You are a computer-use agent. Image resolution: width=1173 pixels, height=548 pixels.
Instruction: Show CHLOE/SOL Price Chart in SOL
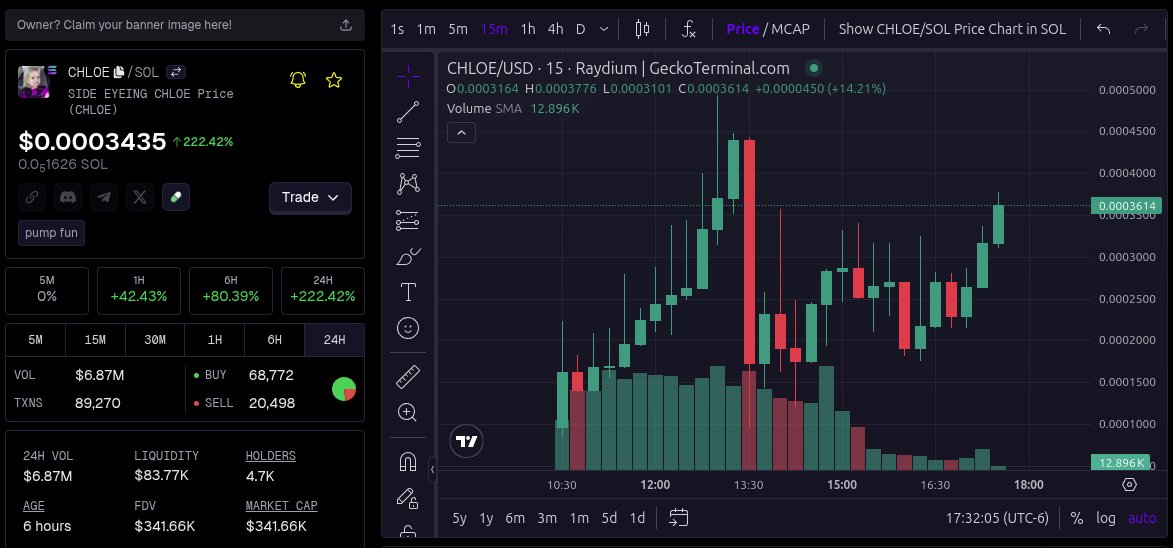tap(952, 29)
